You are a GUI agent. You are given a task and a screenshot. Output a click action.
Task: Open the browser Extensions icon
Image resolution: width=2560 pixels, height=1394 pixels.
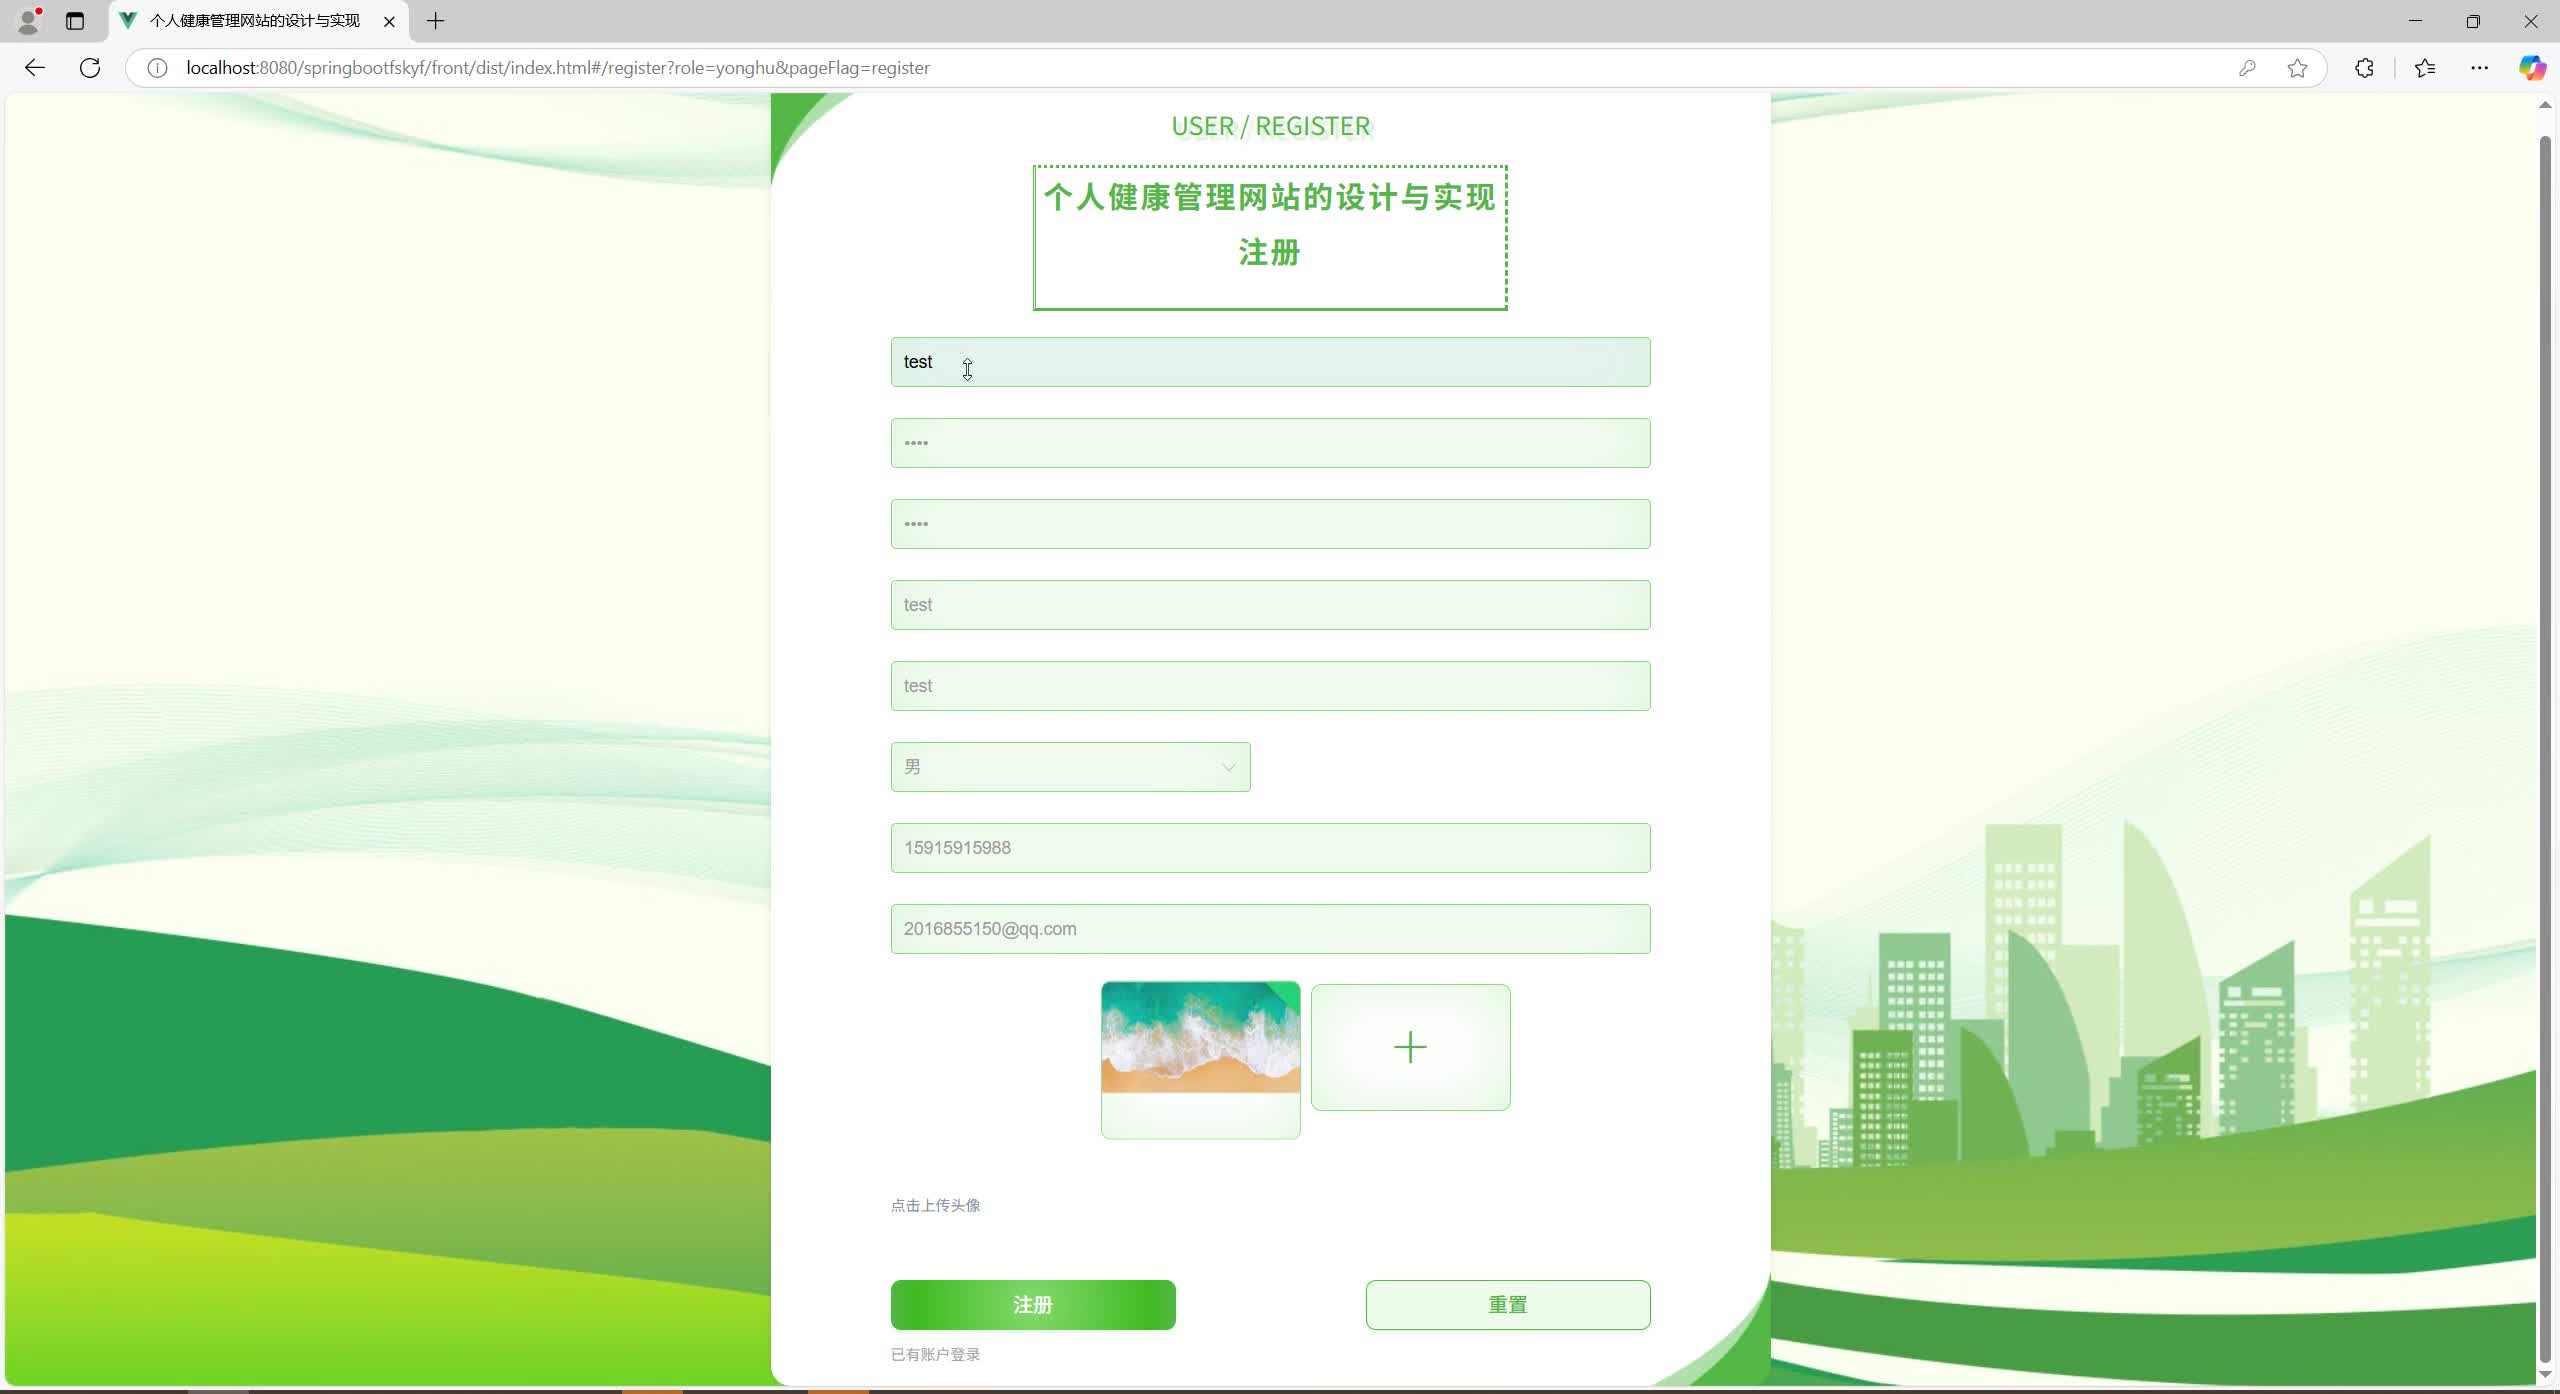(x=2364, y=67)
